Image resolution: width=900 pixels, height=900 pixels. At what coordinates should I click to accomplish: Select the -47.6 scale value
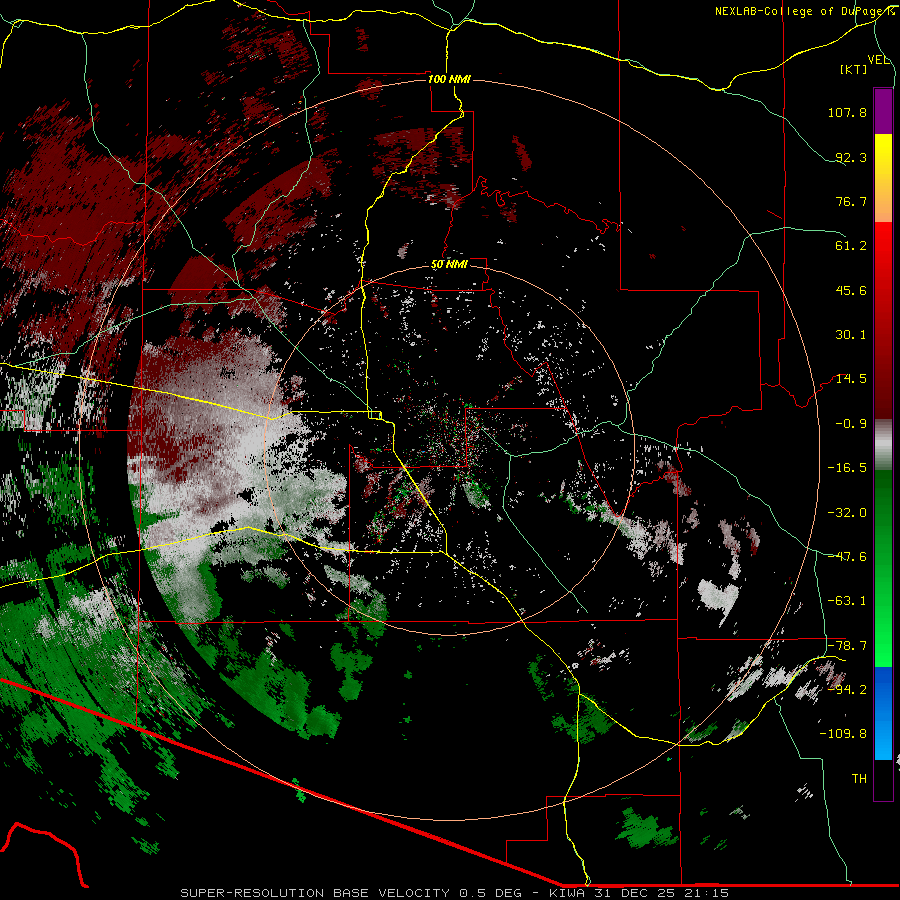(x=847, y=557)
